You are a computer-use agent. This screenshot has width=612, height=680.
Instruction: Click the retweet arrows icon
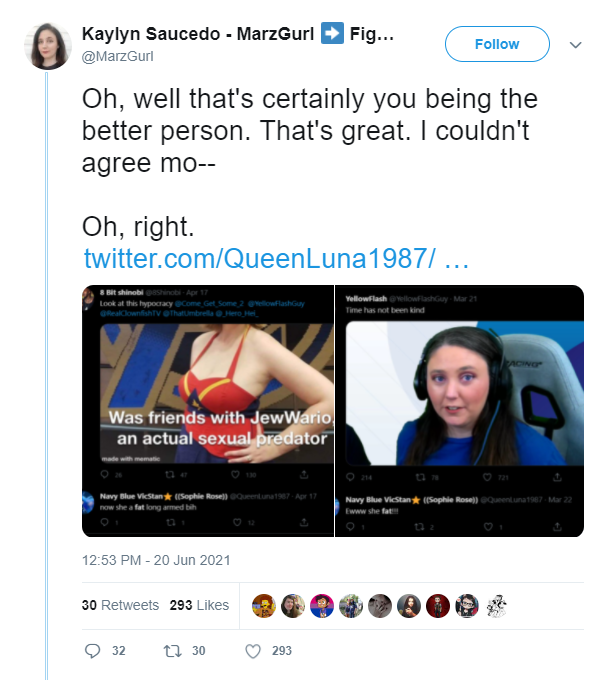172,651
